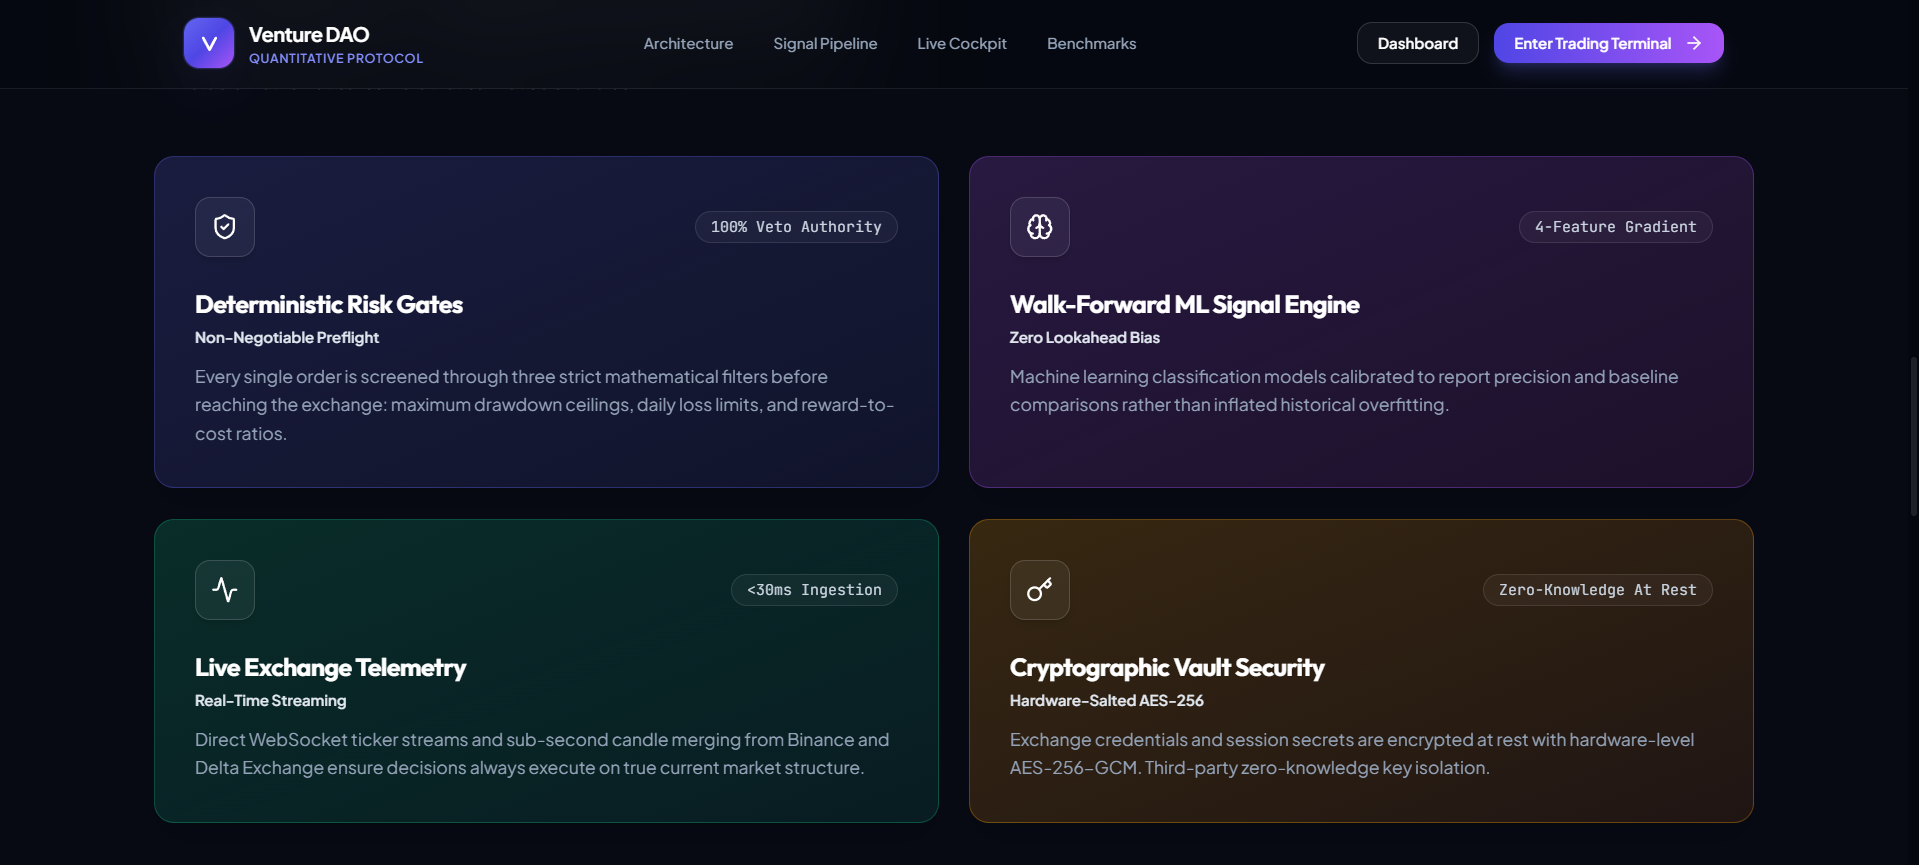The width and height of the screenshot is (1919, 865).
Task: Open the Live Cockpit nav link
Action: coord(962,44)
